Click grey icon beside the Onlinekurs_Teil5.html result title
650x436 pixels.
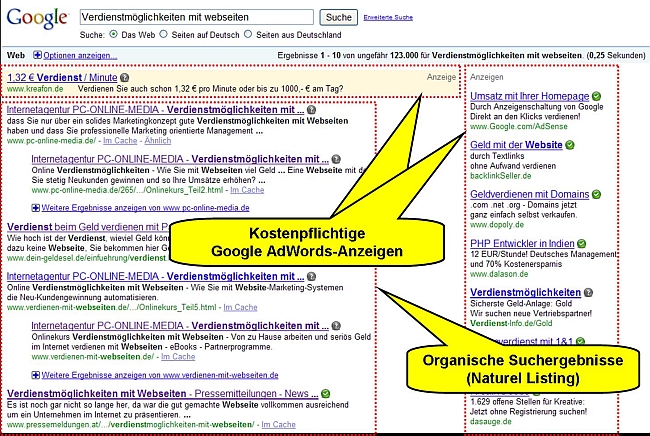tap(311, 276)
